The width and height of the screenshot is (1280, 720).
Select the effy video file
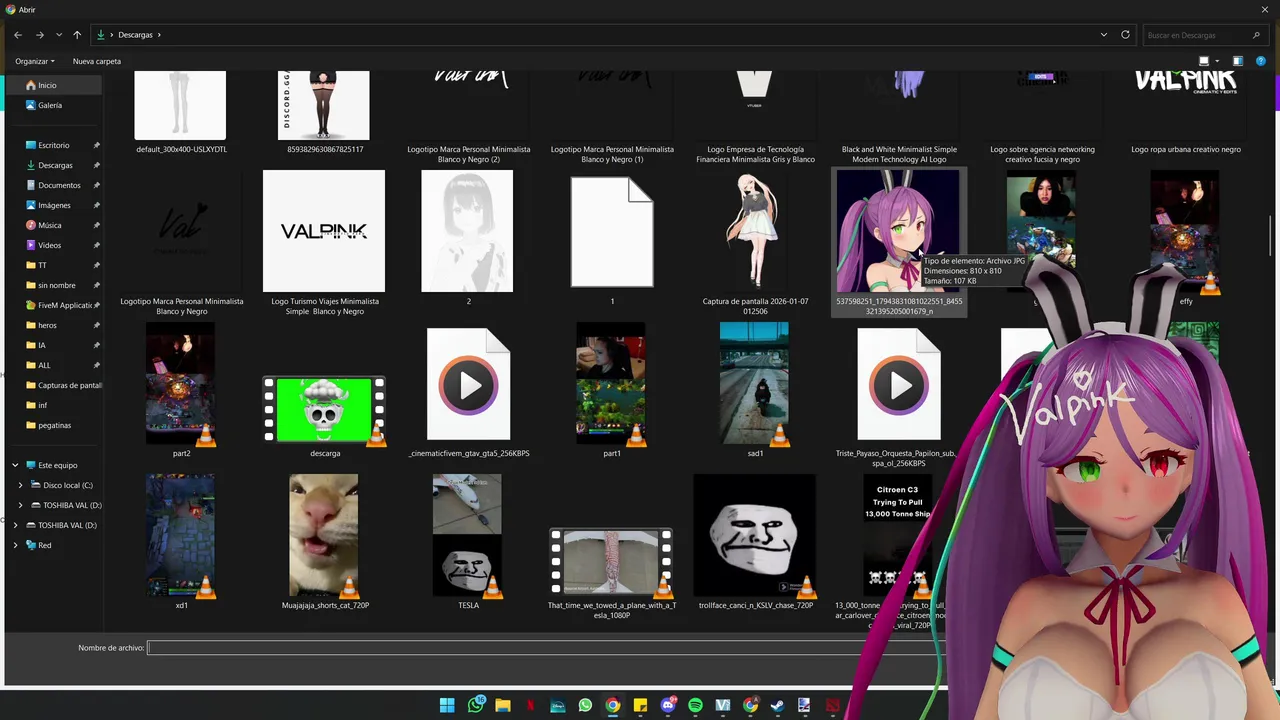point(1185,231)
